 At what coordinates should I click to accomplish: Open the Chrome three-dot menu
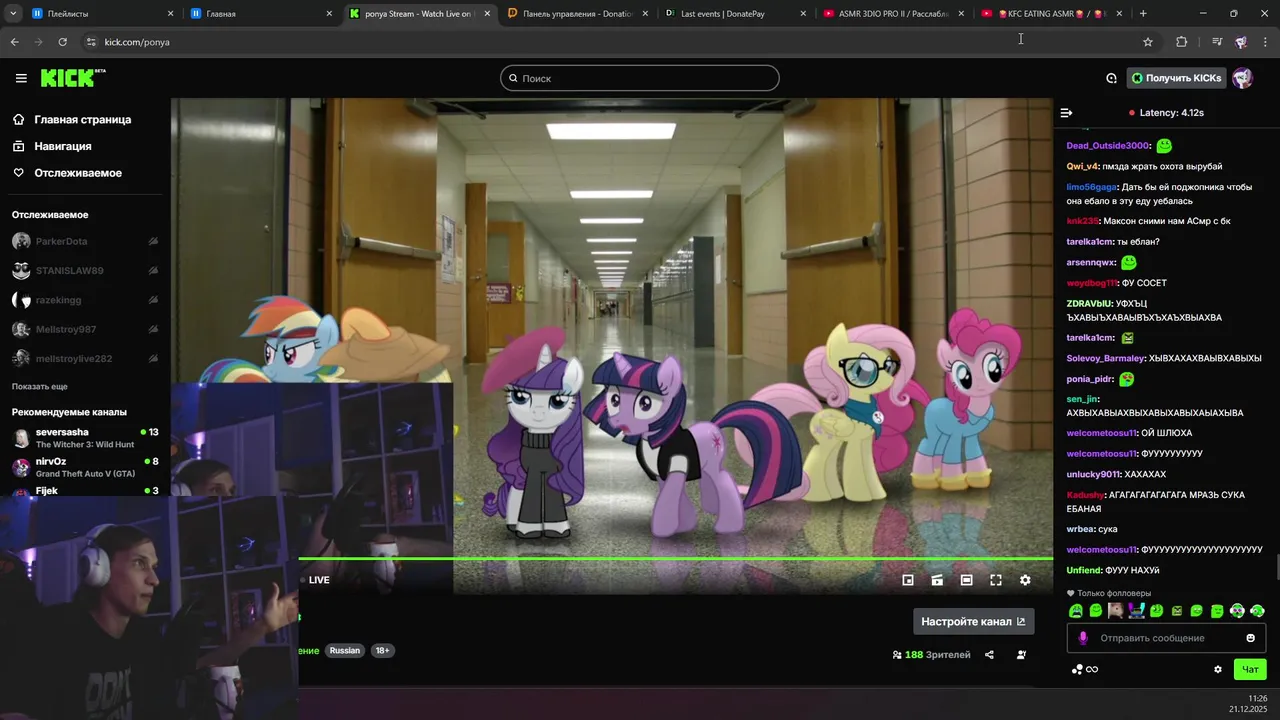[1265, 42]
